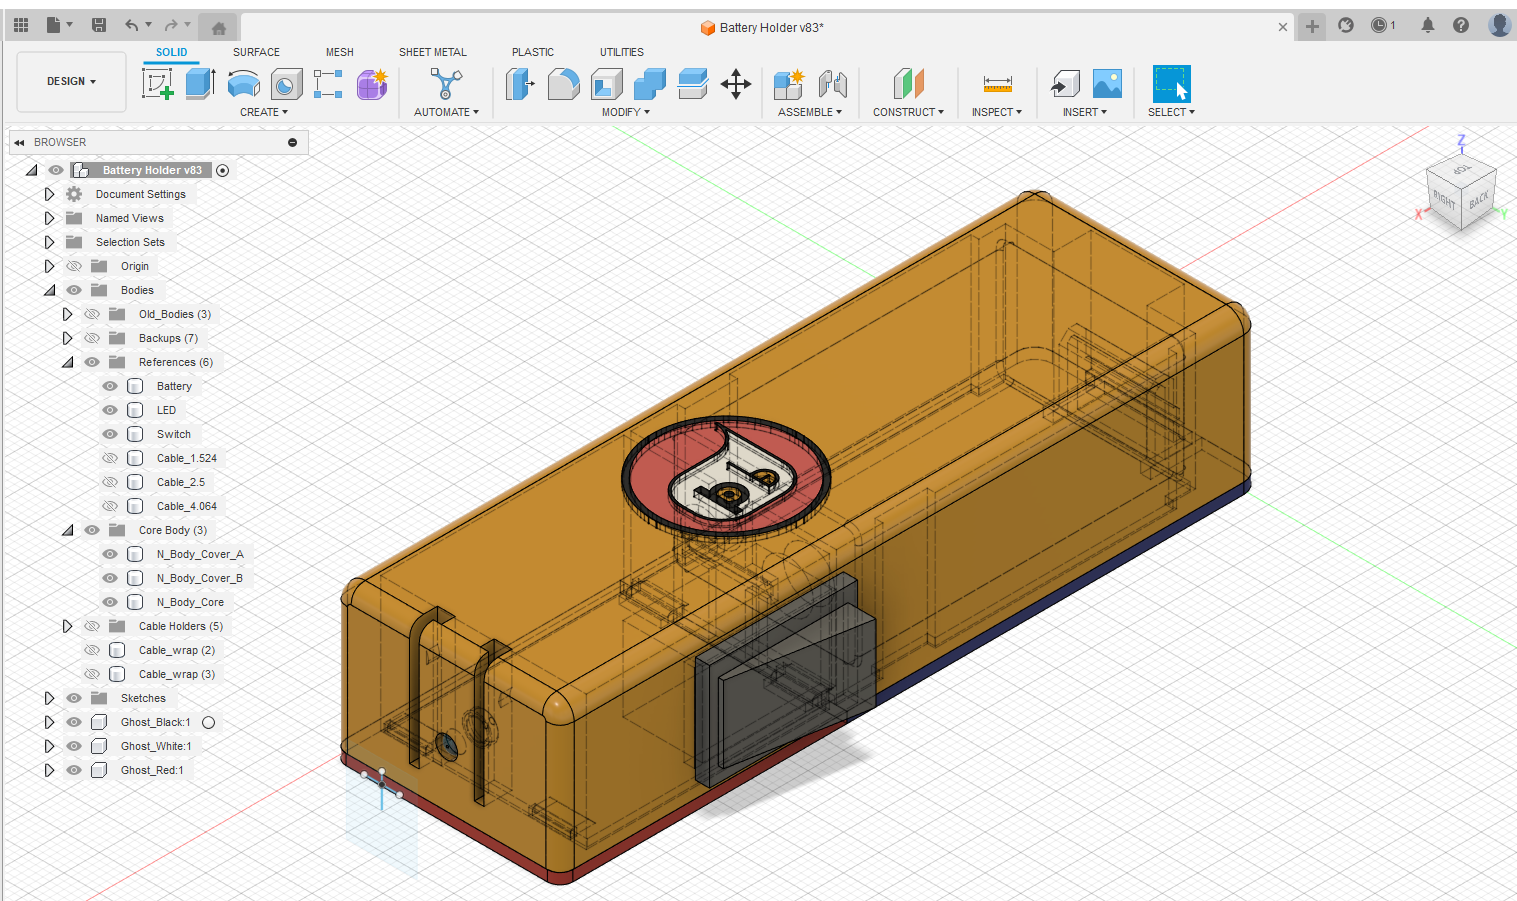
Task: Open the DESIGN workspace switcher
Action: coord(70,82)
